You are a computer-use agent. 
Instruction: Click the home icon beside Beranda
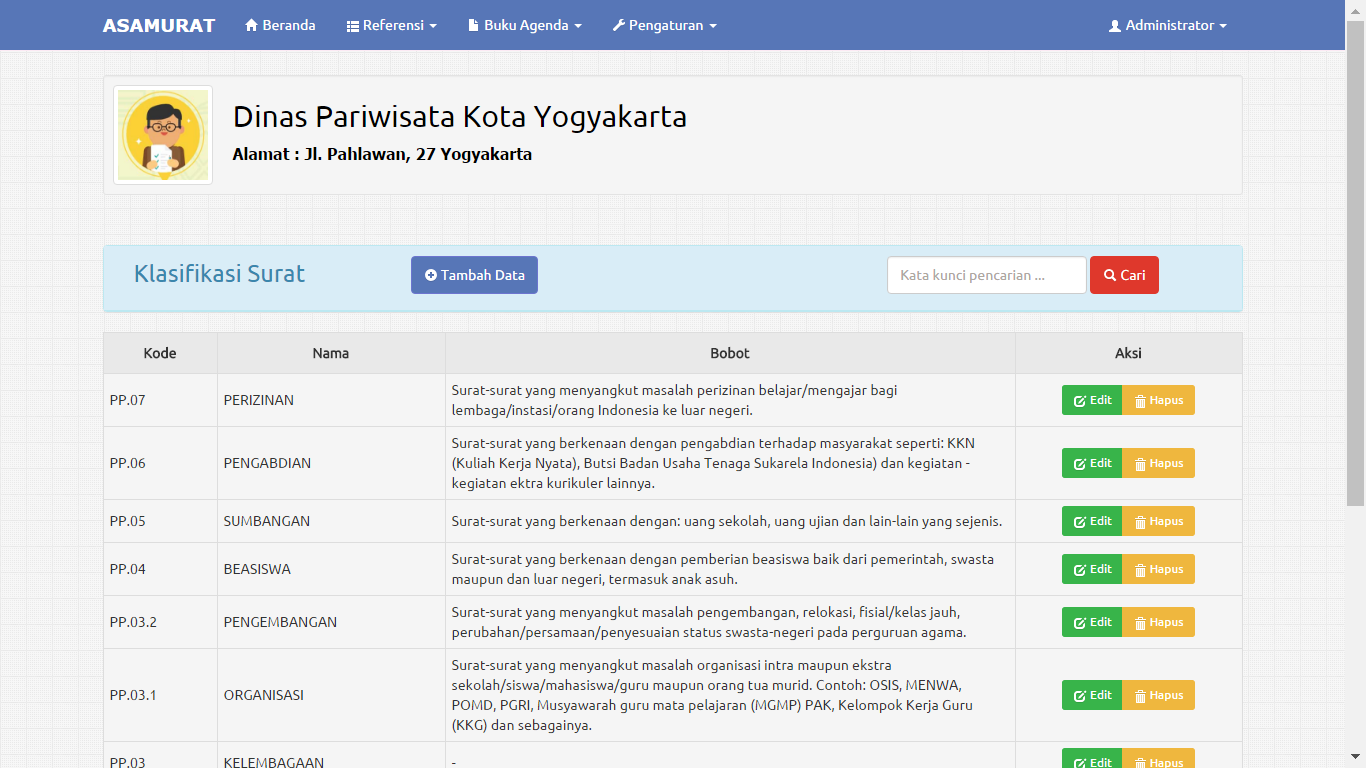[251, 26]
